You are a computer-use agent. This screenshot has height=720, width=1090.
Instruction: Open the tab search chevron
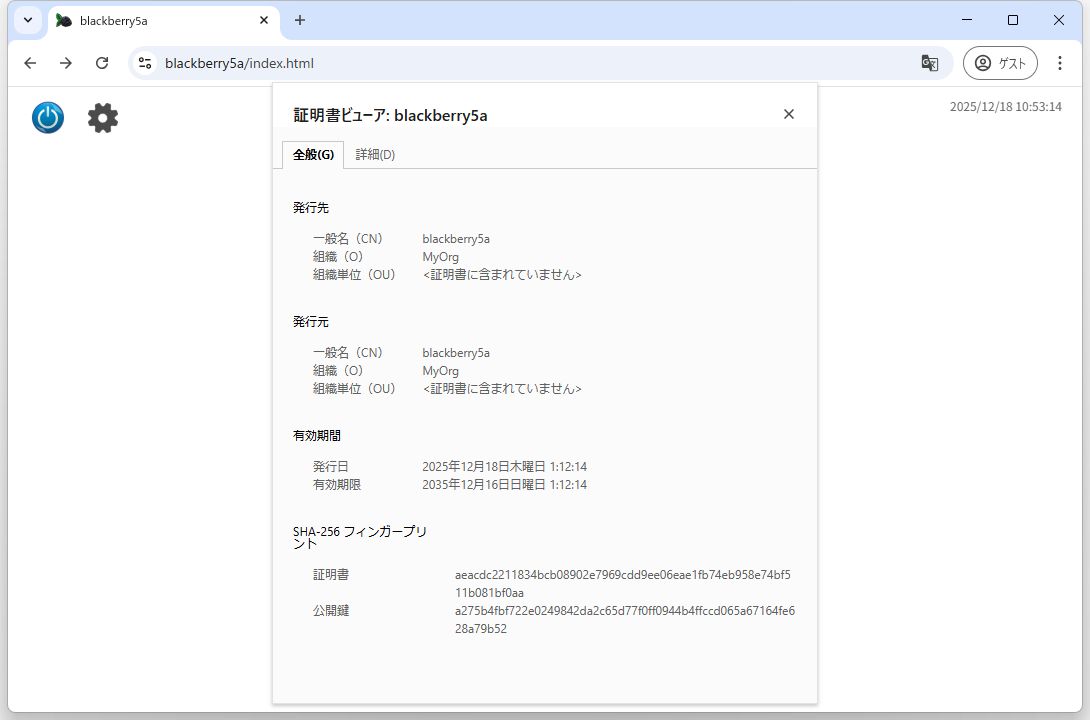click(x=27, y=20)
